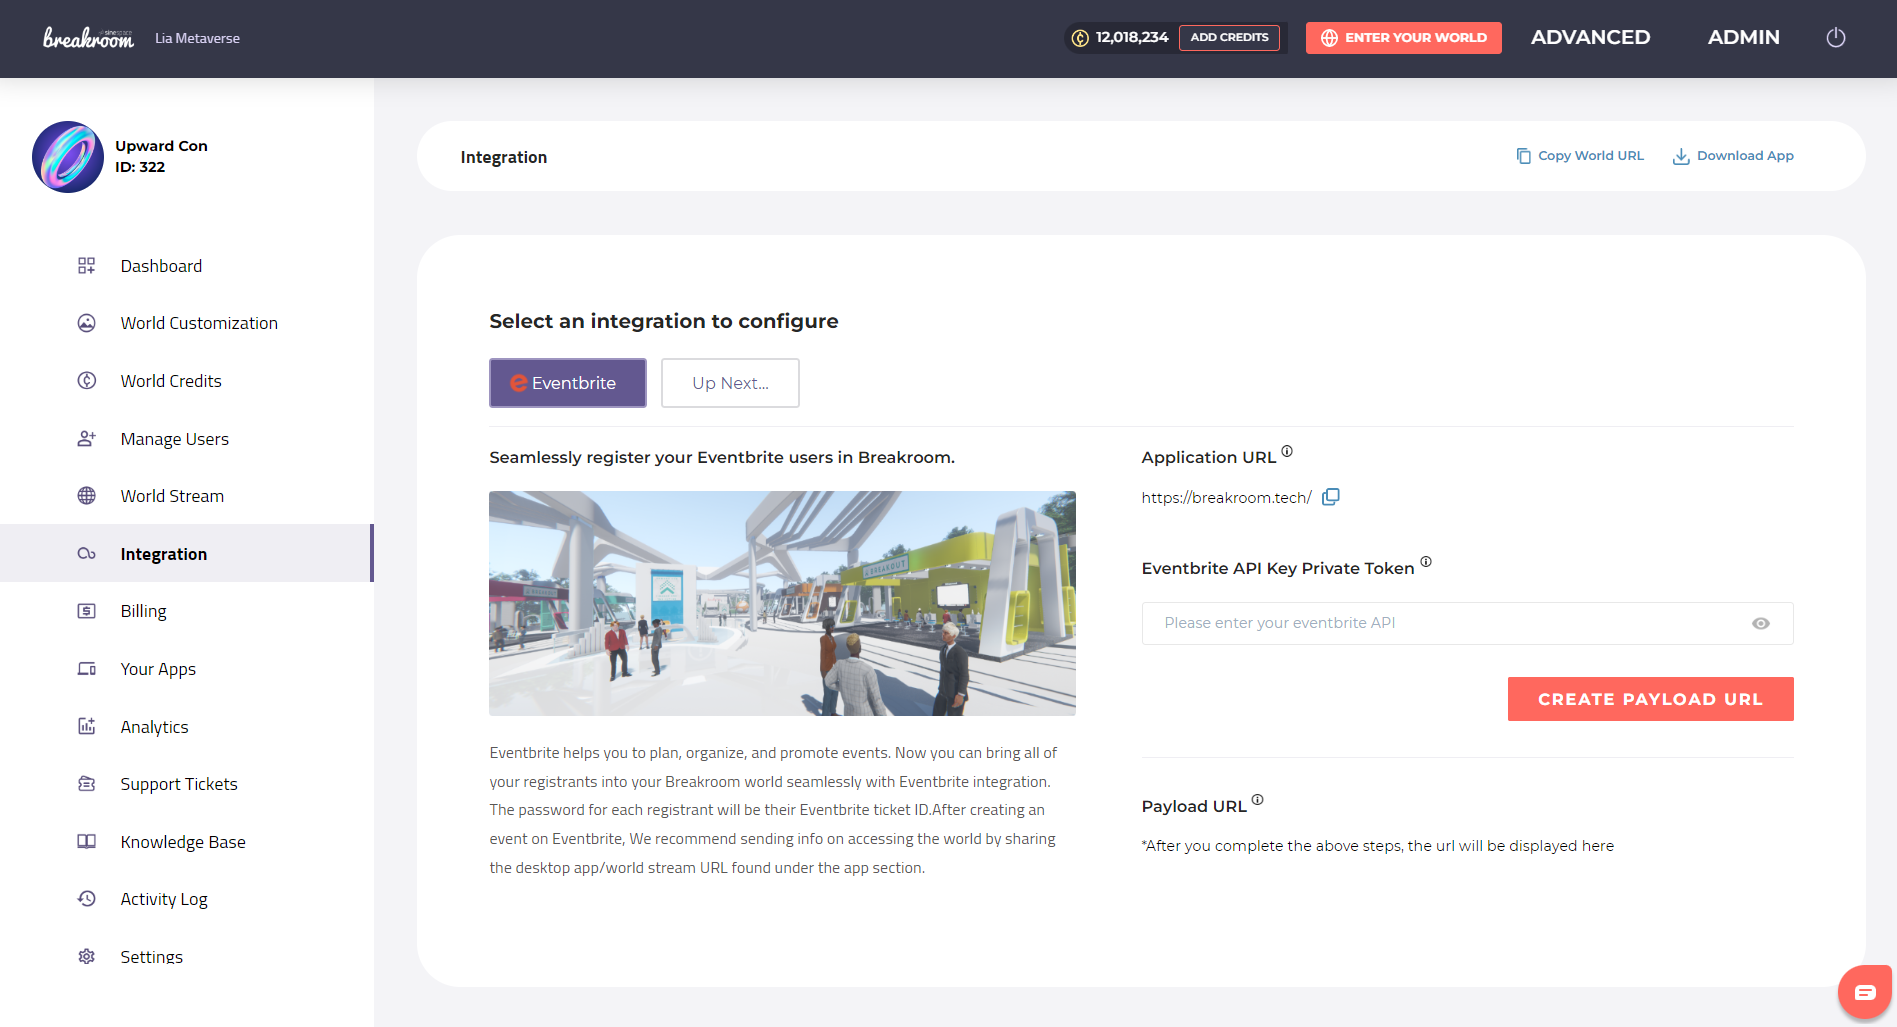The height and width of the screenshot is (1027, 1897).
Task: Click the World Customization palette icon
Action: coord(87,323)
